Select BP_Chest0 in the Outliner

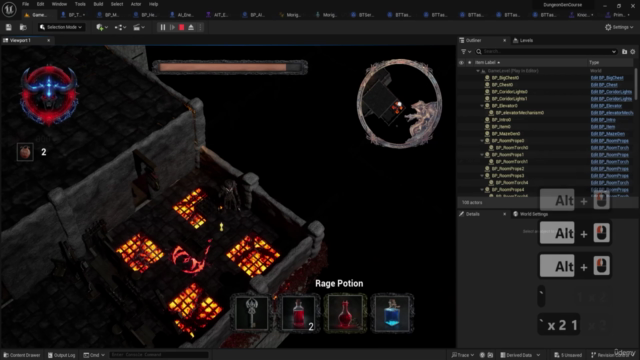coord(502,85)
